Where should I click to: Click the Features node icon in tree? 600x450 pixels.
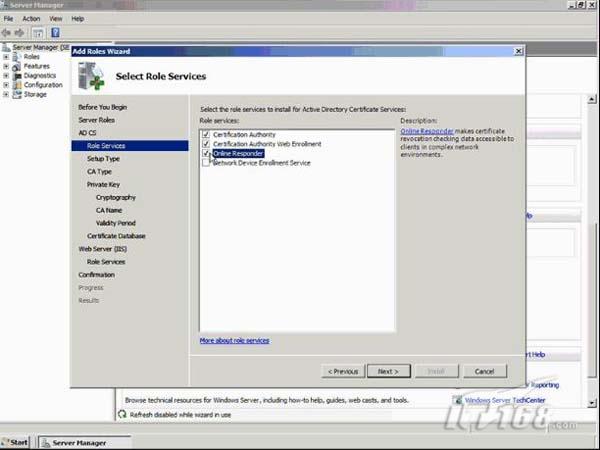[x=17, y=66]
